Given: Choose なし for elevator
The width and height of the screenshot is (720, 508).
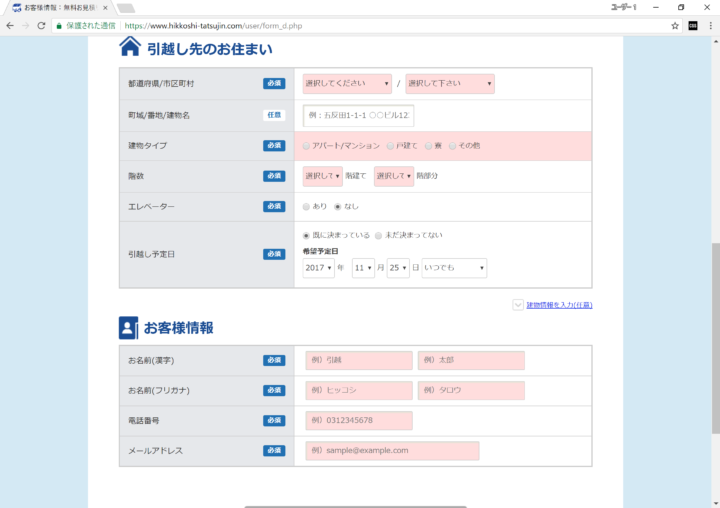Looking at the screenshot, I should (x=338, y=207).
